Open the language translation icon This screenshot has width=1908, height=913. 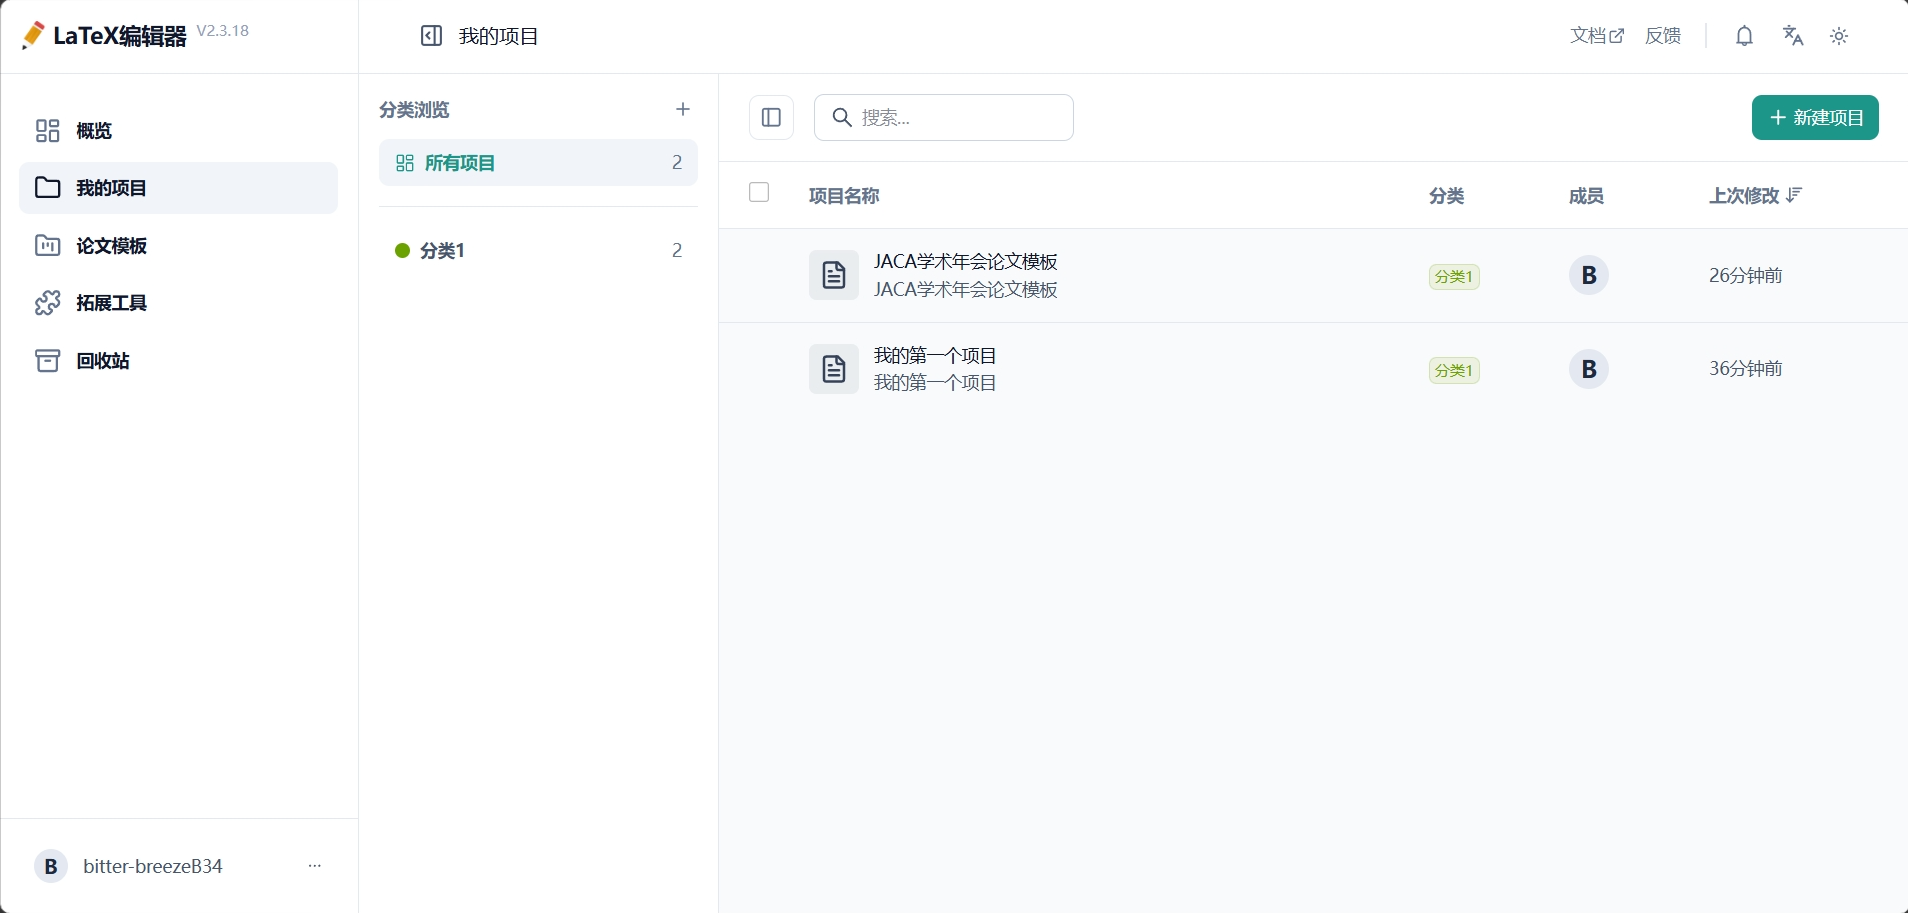(1792, 36)
